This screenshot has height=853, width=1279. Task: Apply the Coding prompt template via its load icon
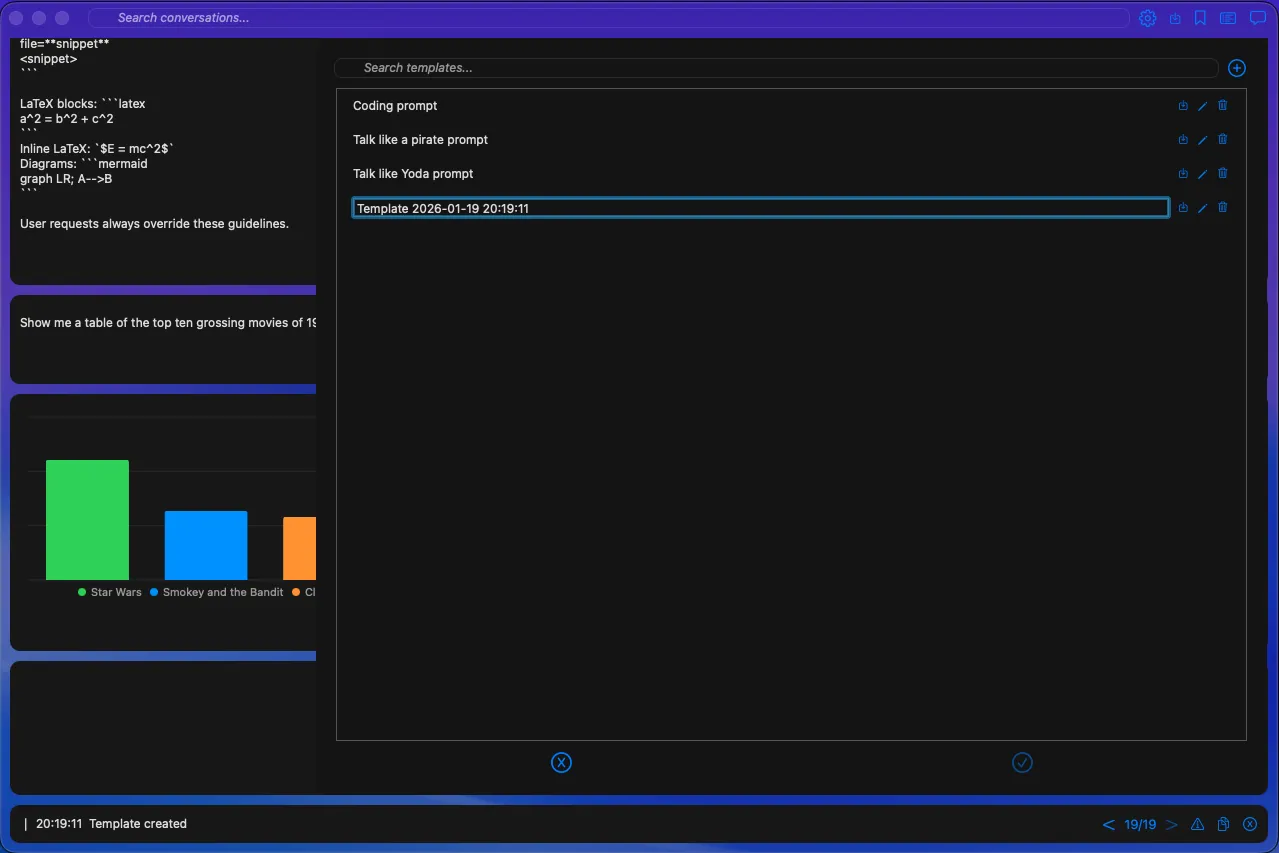(1183, 105)
